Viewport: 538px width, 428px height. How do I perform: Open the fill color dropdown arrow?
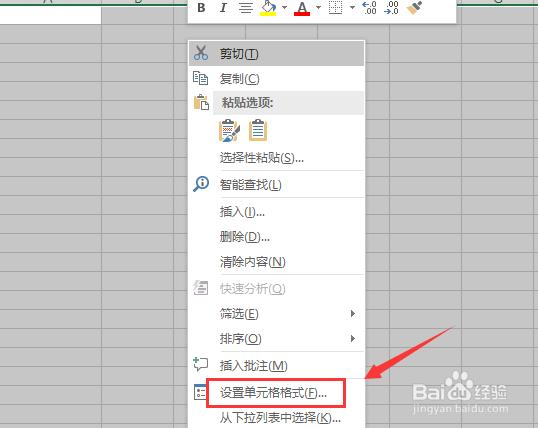[284, 7]
